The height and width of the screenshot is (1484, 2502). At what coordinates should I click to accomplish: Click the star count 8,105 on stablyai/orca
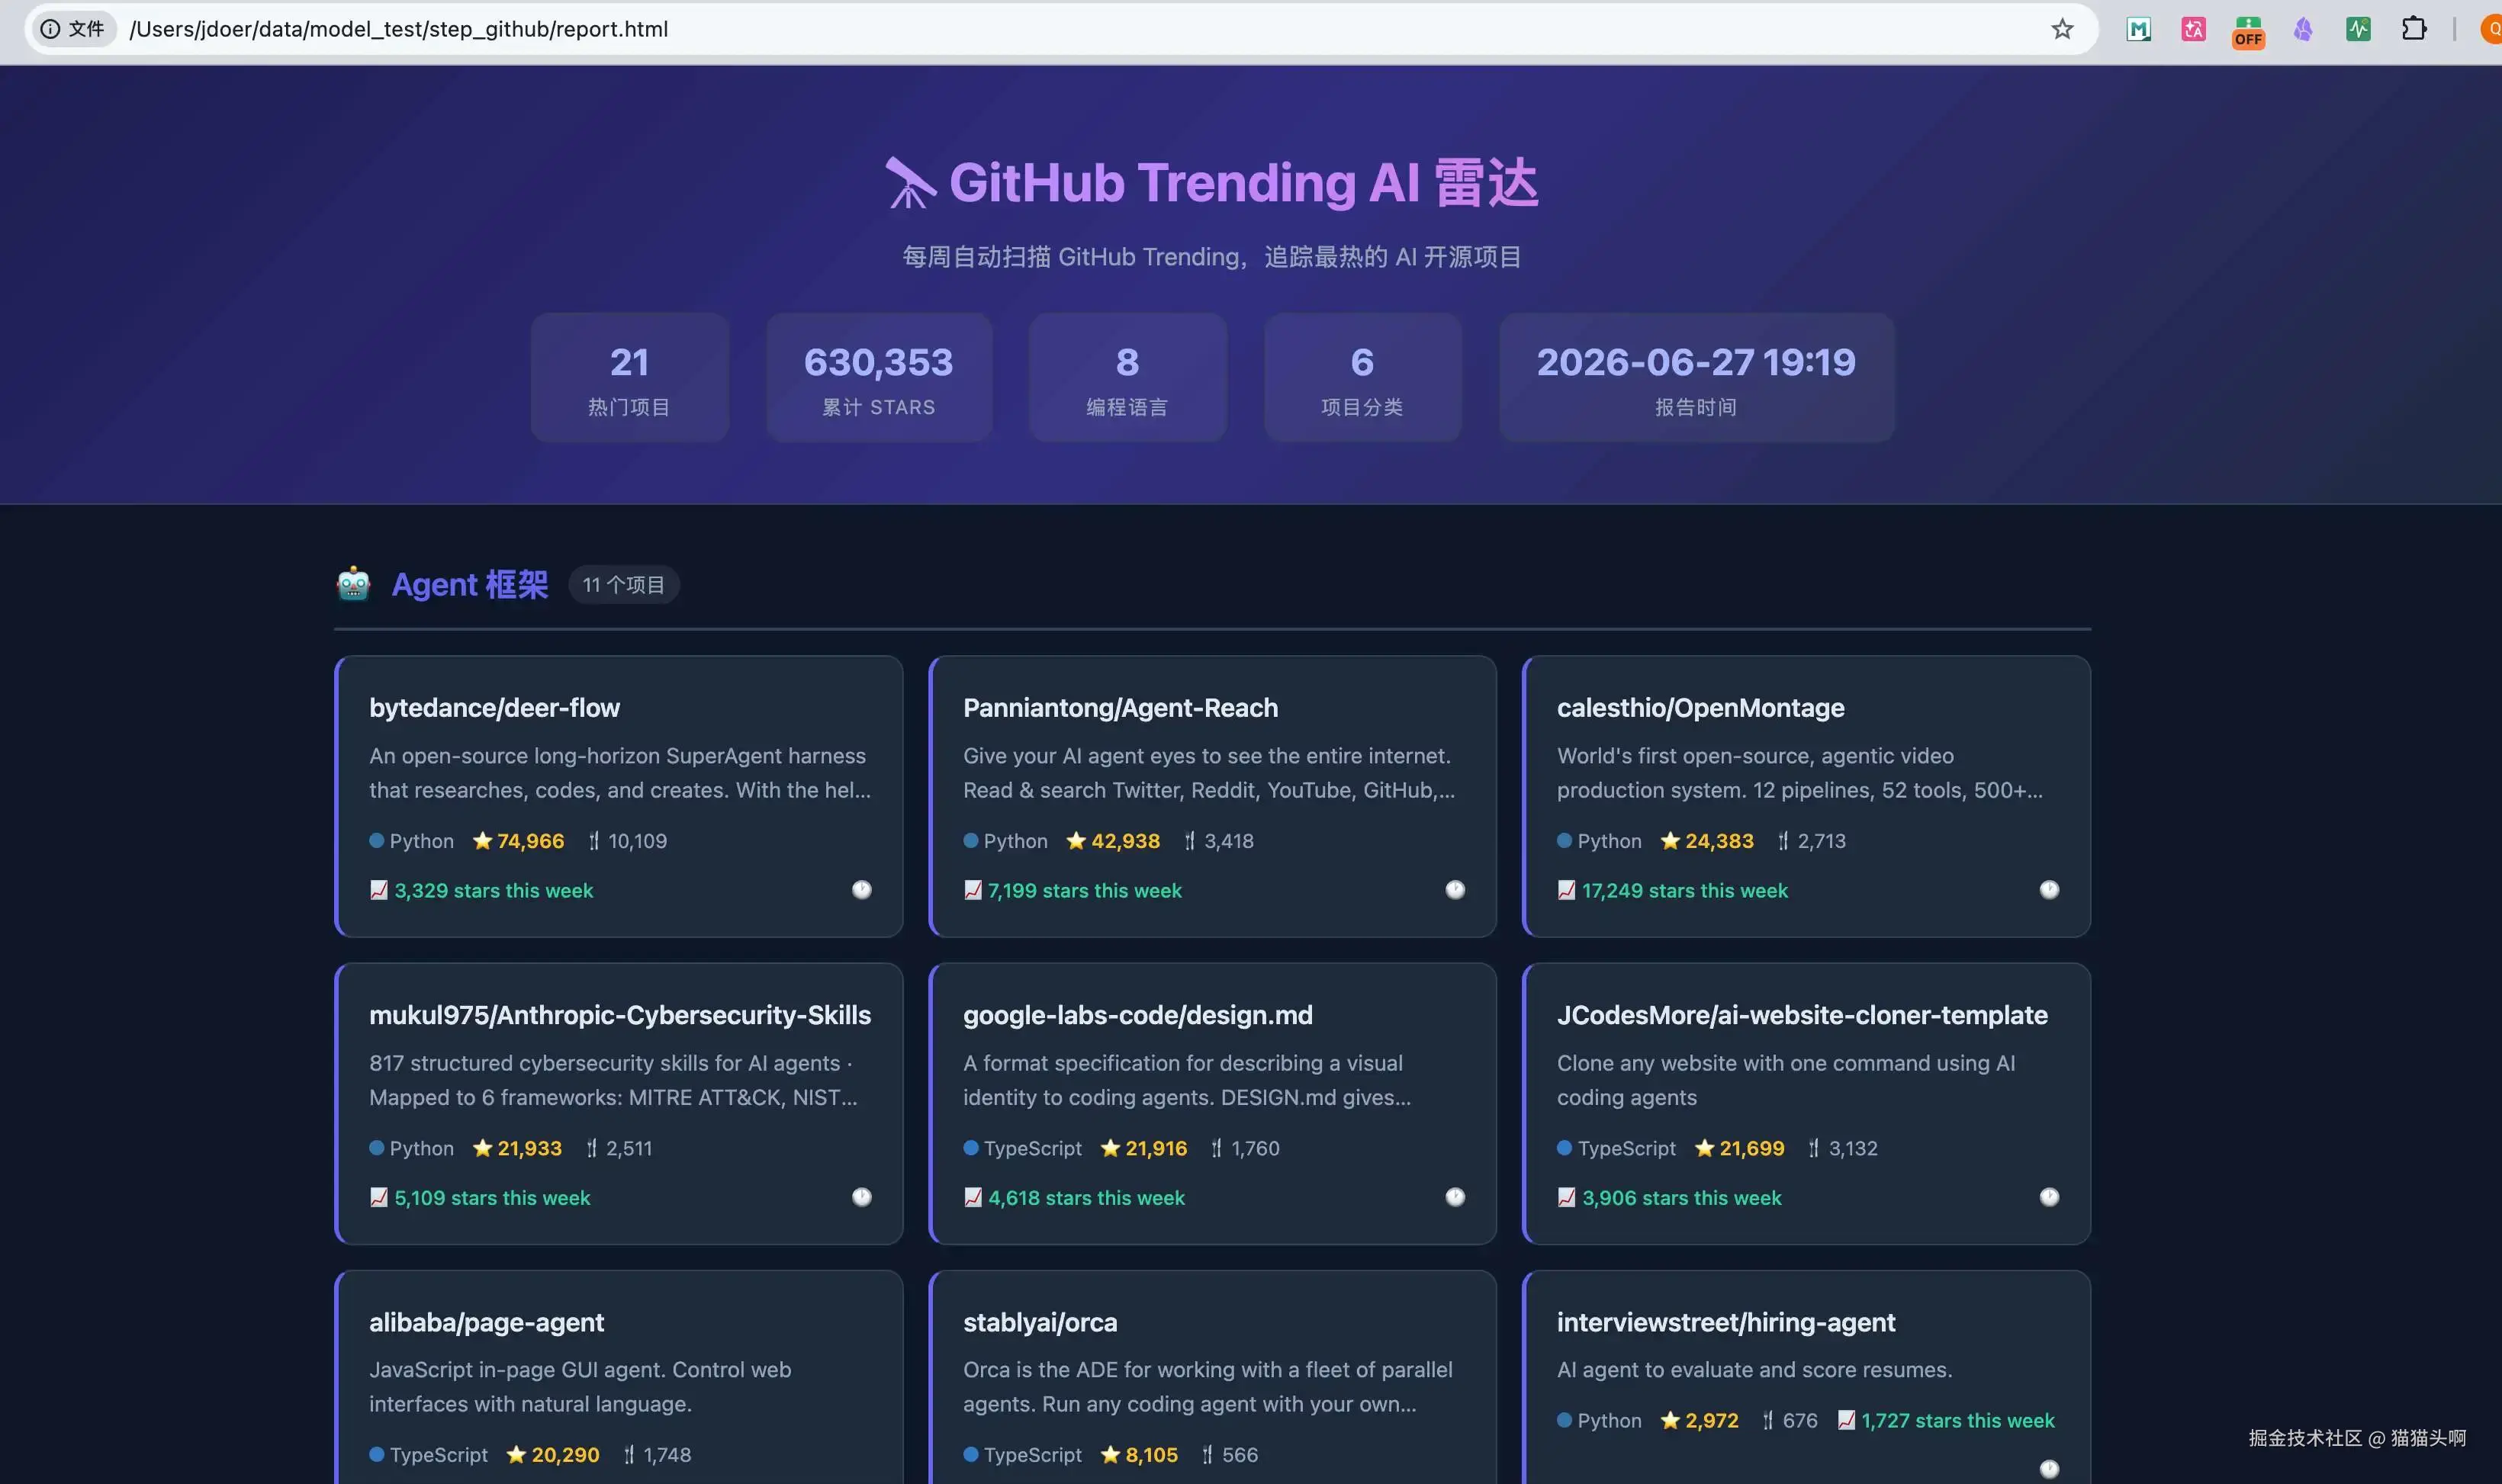pos(1151,1454)
